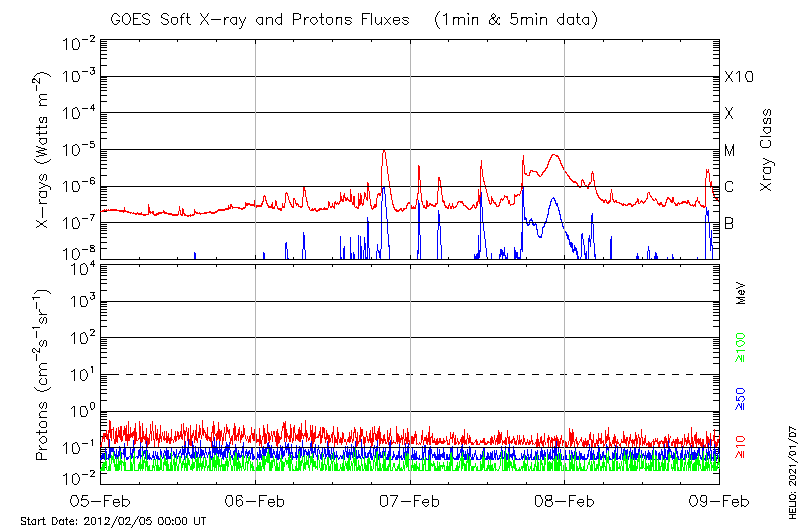Select the 06-Feb date tick label
The width and height of the screenshot is (800, 530).
click(x=256, y=501)
